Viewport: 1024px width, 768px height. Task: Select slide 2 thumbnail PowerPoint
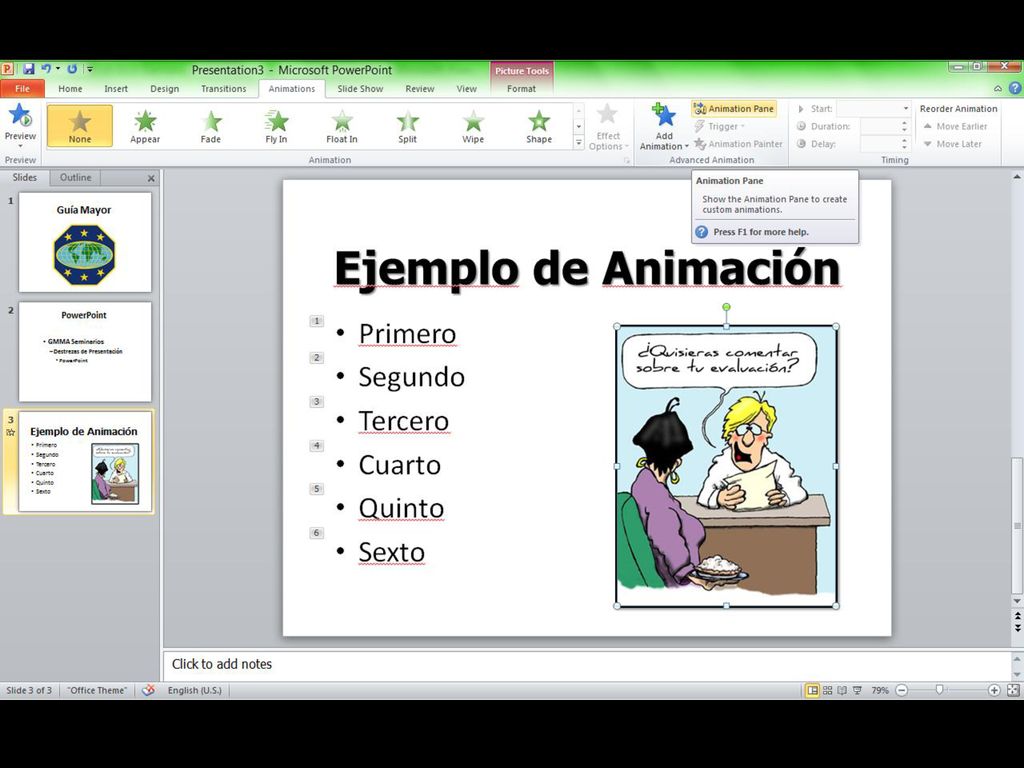[85, 351]
